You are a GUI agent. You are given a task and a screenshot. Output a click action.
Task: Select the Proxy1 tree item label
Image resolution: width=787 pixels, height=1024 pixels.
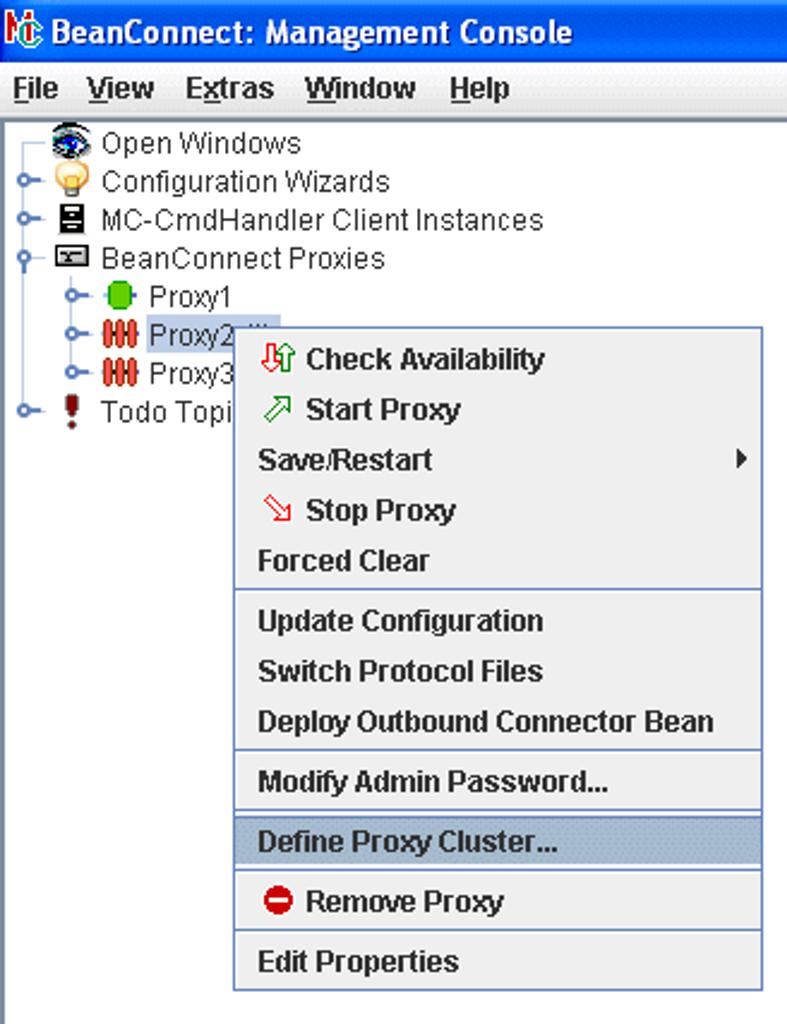coord(189,297)
